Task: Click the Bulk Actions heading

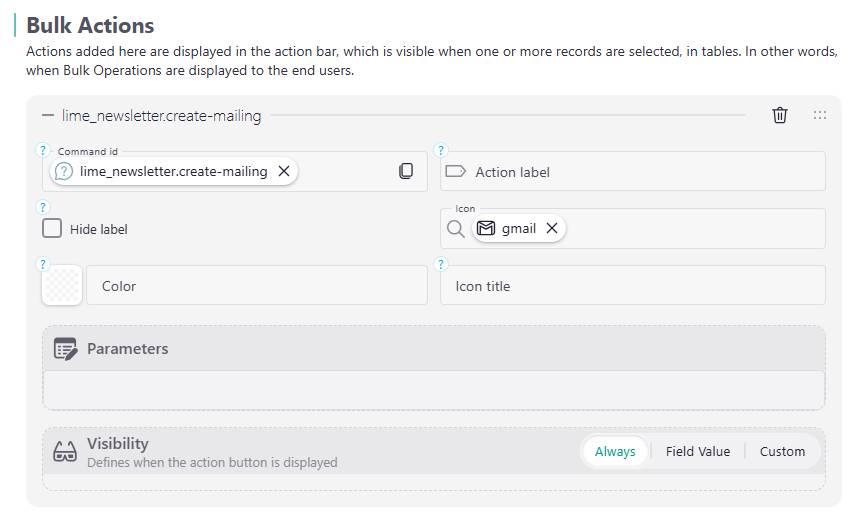Action: tap(90, 25)
